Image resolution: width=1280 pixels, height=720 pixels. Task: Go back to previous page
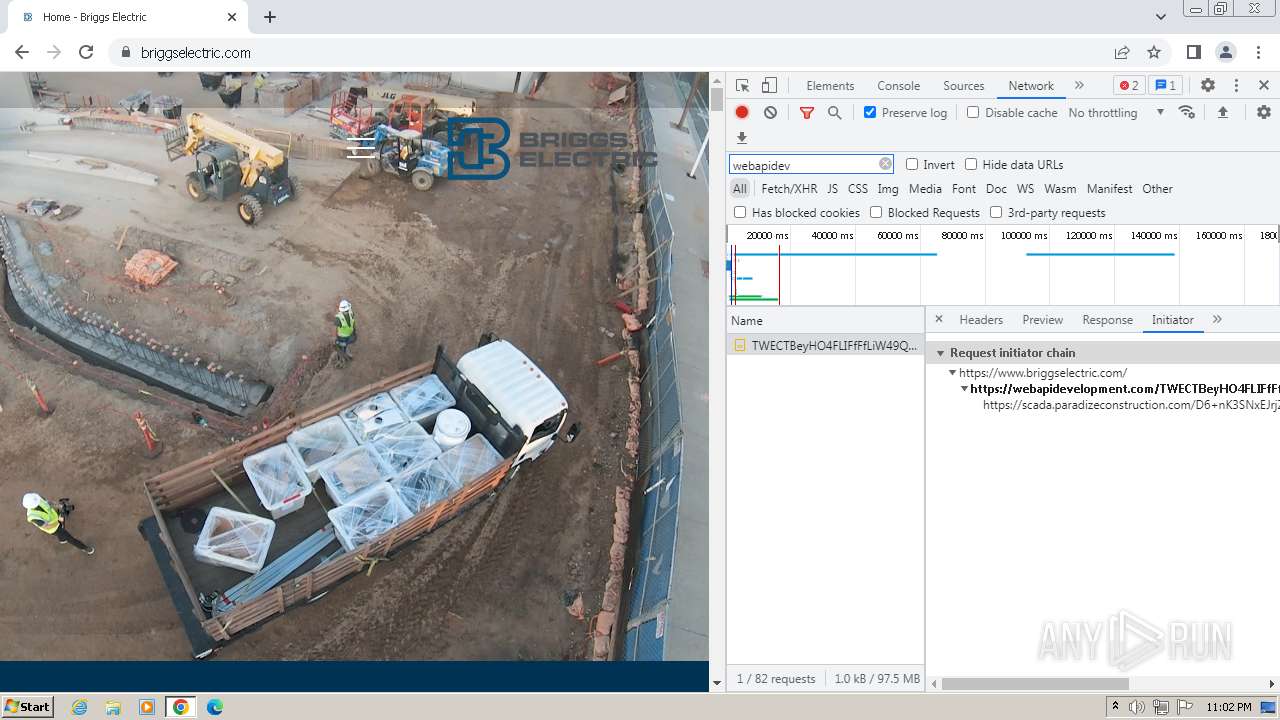(22, 52)
